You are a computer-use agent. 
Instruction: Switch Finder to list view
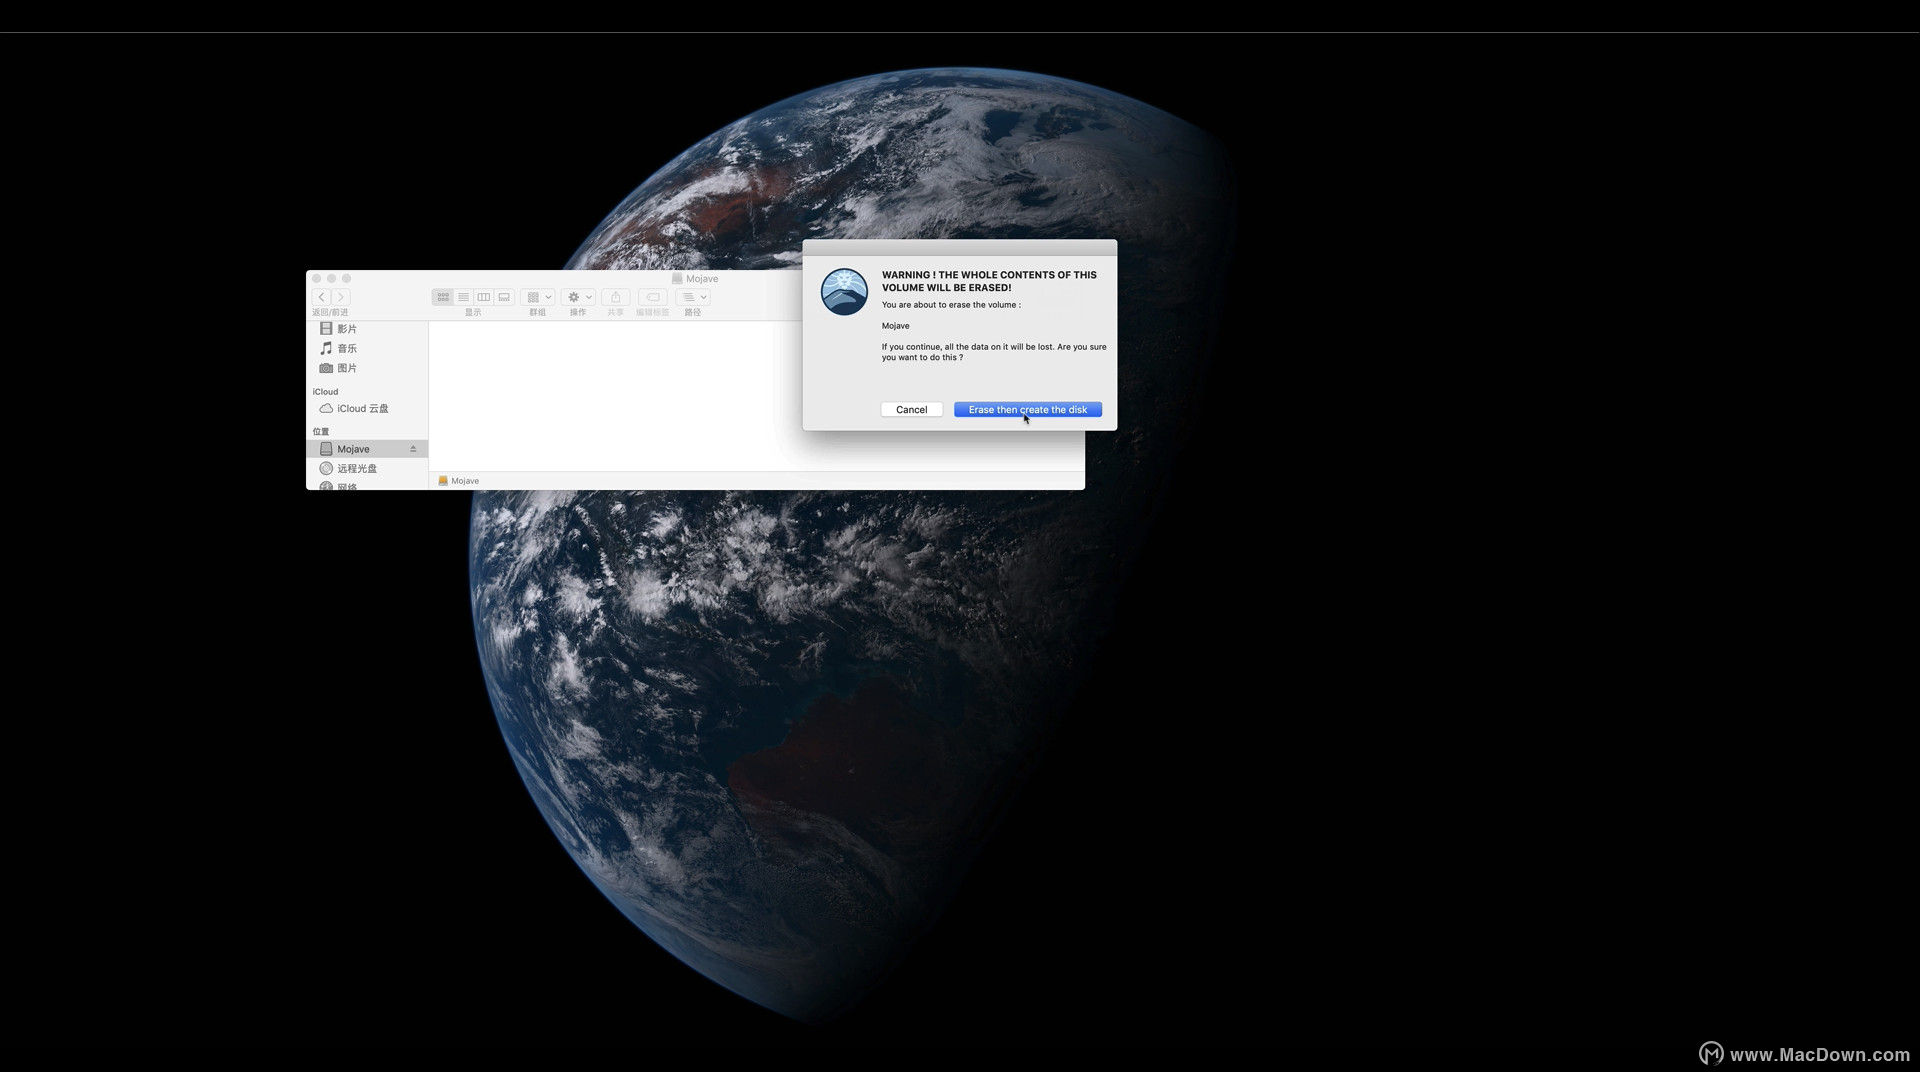coord(463,297)
